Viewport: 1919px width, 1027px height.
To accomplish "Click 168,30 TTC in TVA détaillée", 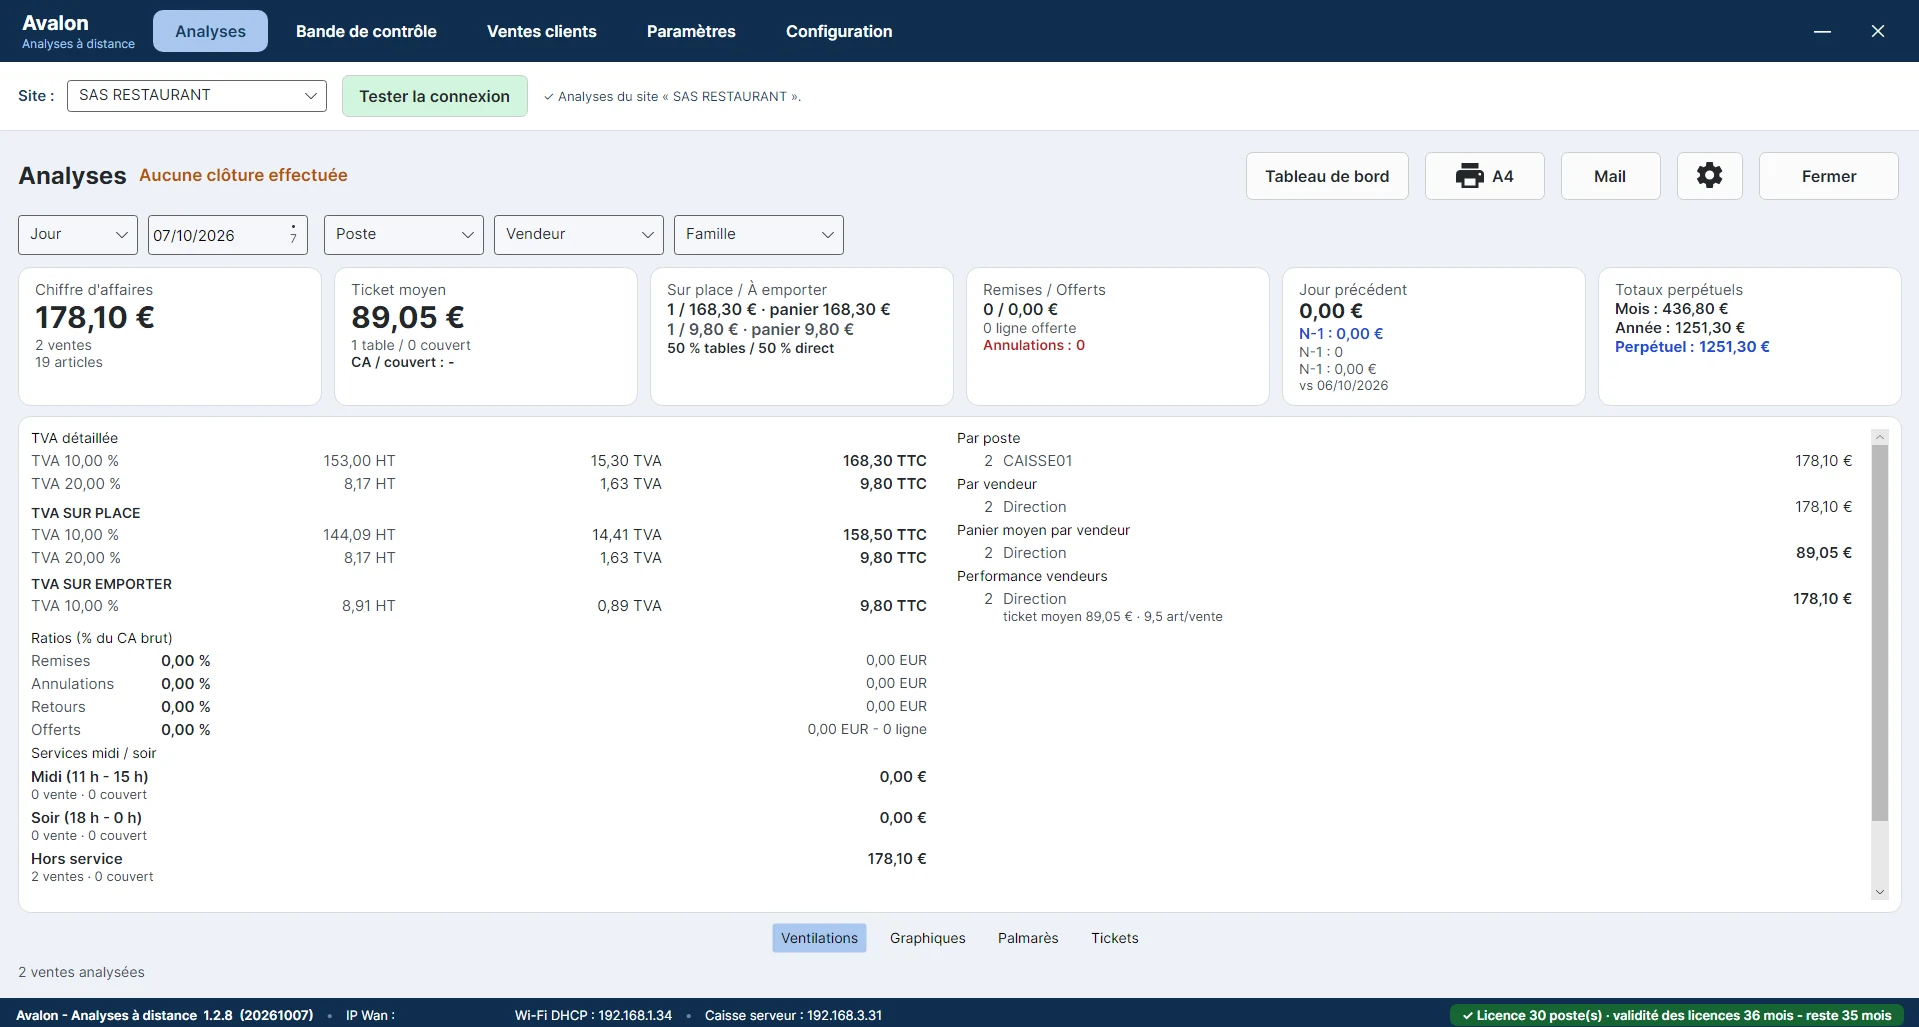I will pos(884,461).
